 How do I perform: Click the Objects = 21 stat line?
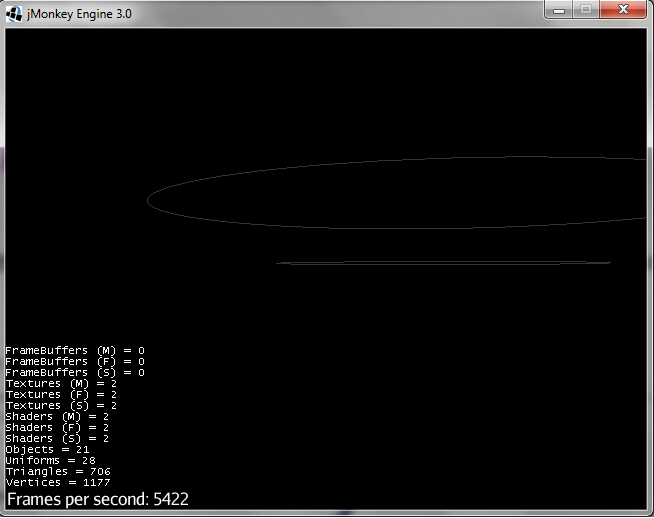(x=47, y=450)
